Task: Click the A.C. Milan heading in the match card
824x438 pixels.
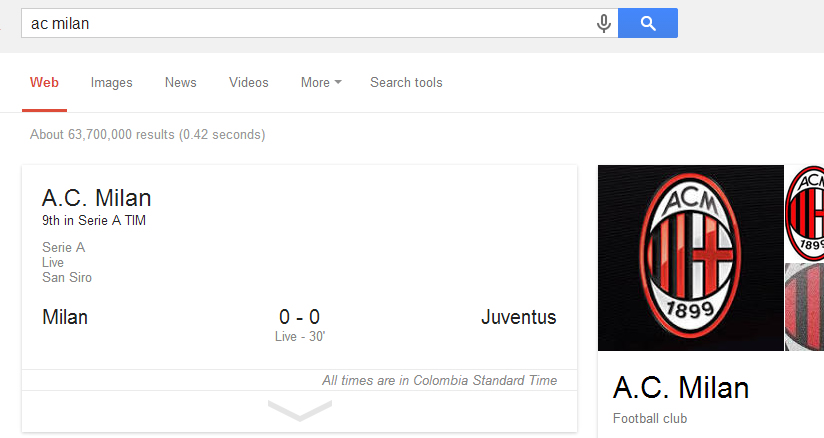Action: click(x=97, y=198)
